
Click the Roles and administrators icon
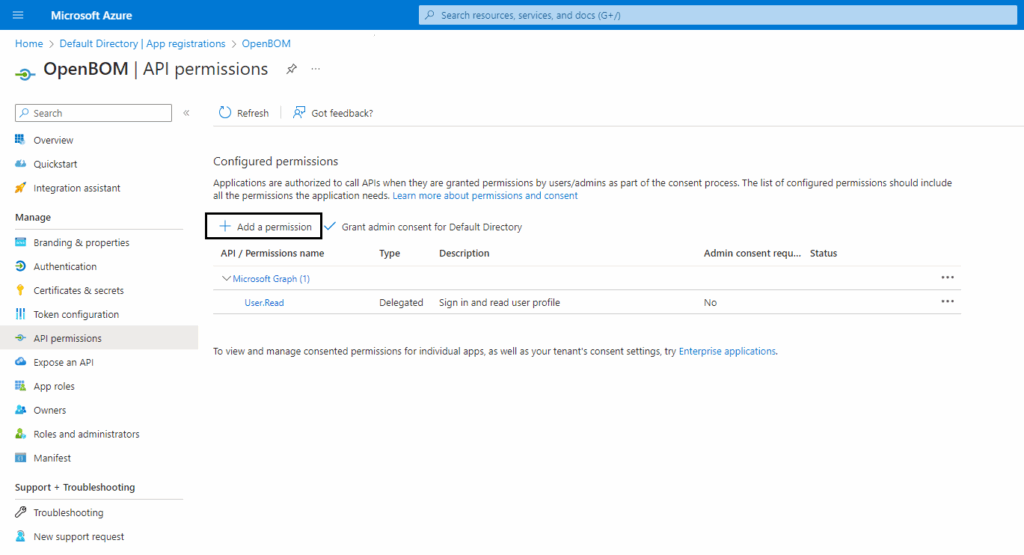[20, 434]
